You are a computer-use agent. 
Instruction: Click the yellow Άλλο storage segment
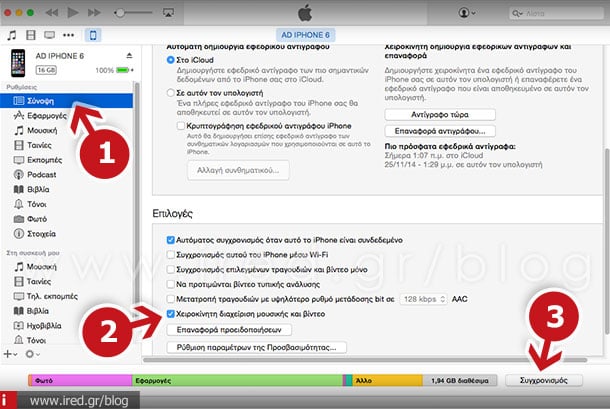(x=387, y=380)
